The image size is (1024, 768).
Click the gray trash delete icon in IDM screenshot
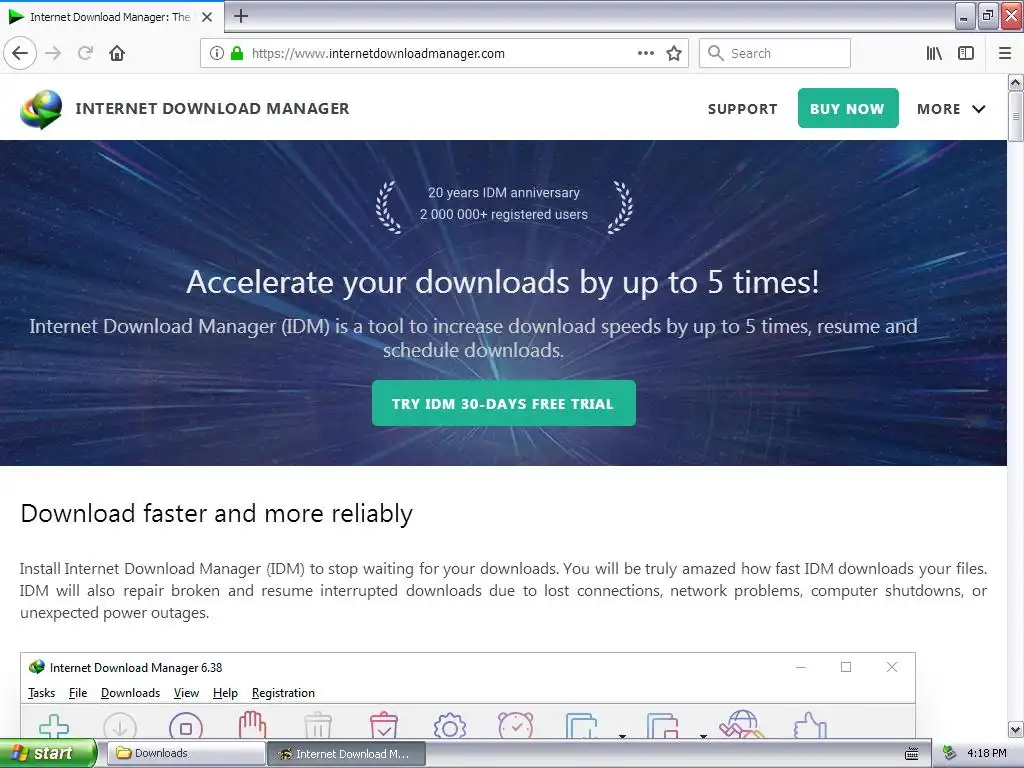[318, 726]
